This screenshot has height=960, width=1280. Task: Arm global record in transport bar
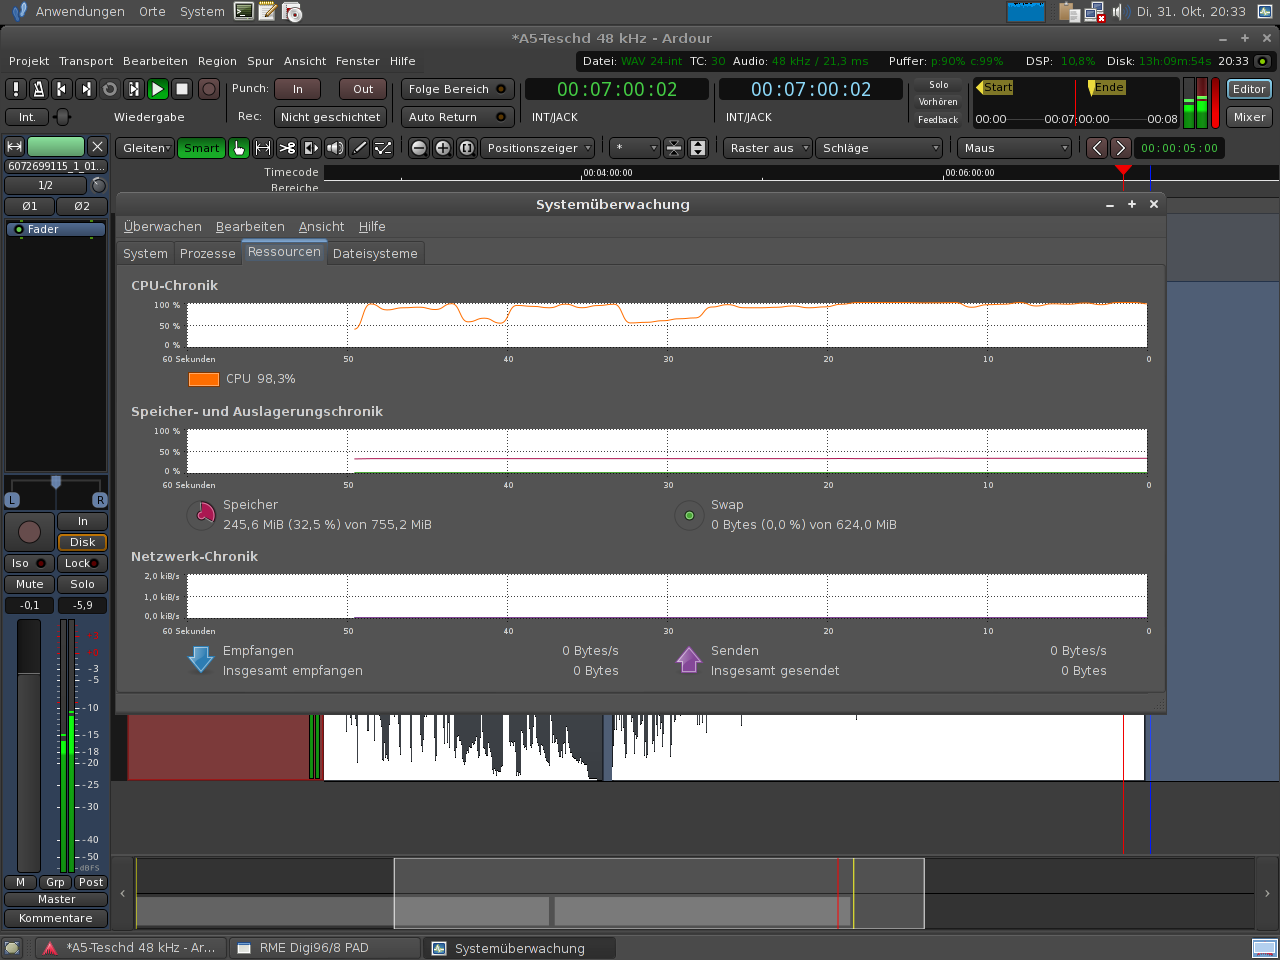click(208, 89)
